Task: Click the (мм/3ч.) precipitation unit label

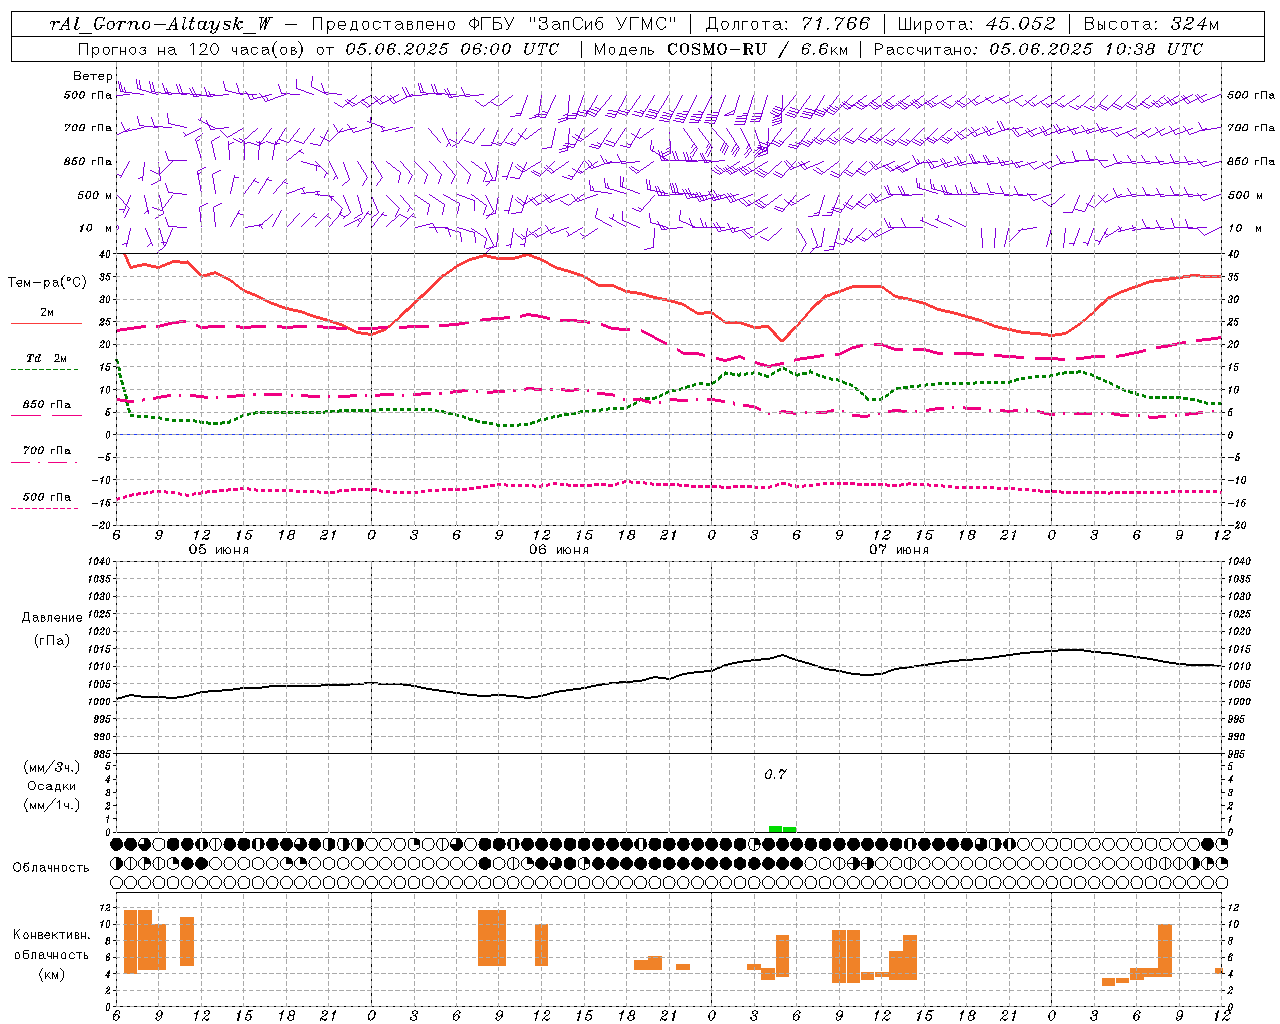Action: pyautogui.click(x=53, y=767)
